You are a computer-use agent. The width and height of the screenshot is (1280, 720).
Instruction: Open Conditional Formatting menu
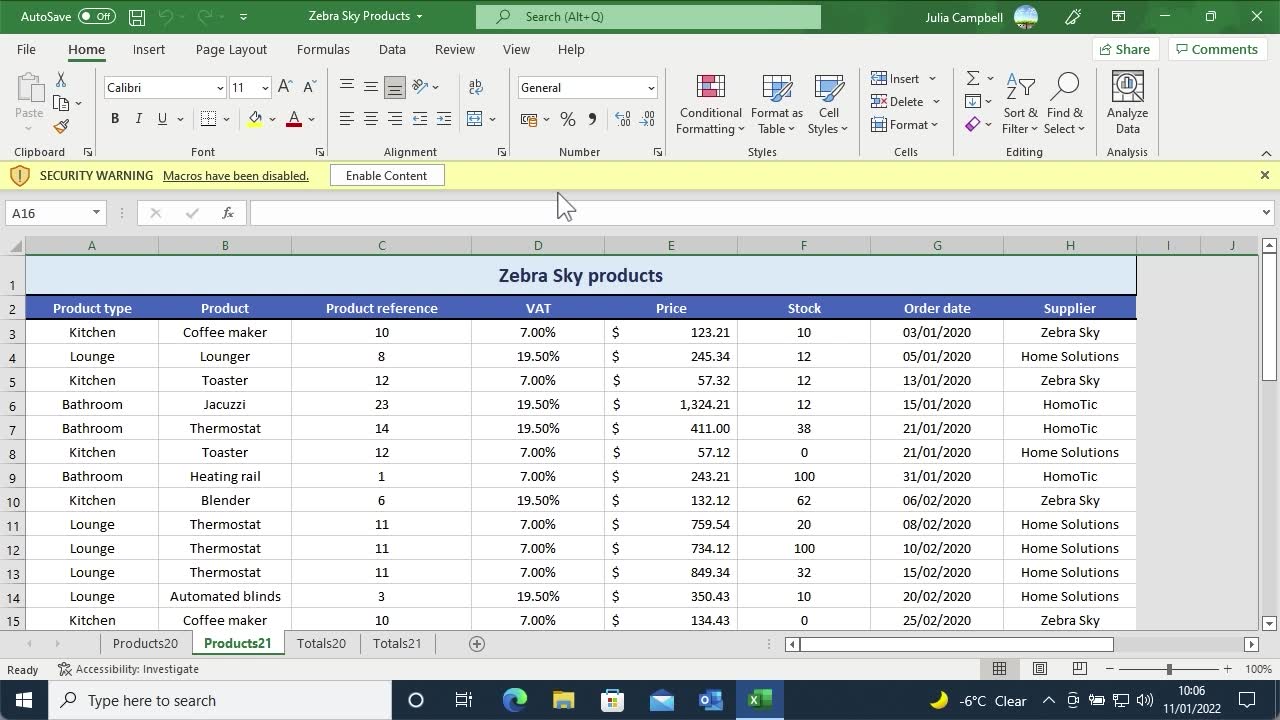coord(710,104)
